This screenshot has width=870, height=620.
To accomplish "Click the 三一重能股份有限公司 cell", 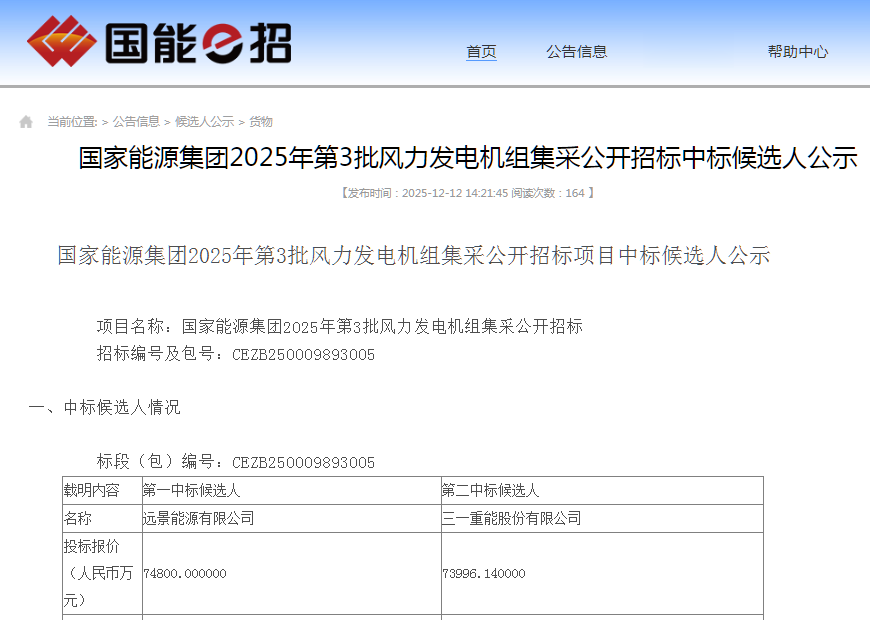I will coord(603,518).
